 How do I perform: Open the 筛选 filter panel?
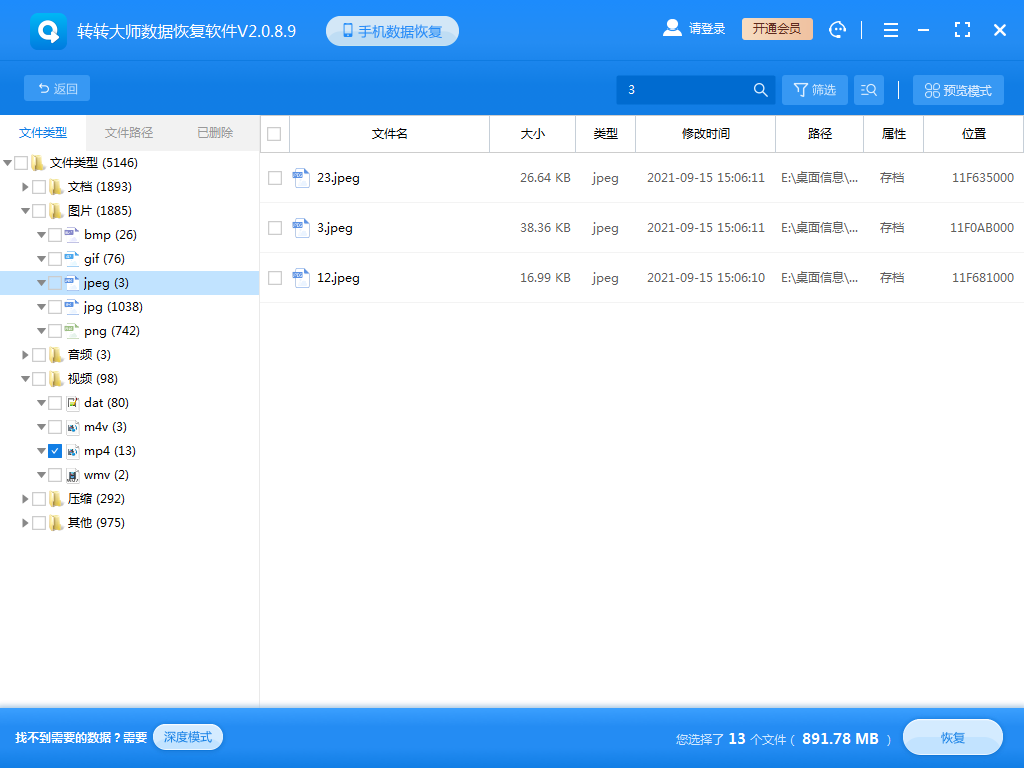[x=814, y=89]
